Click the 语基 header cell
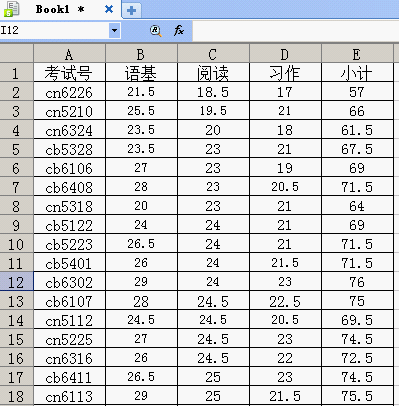Screen dimensions: 400x407 pos(141,72)
